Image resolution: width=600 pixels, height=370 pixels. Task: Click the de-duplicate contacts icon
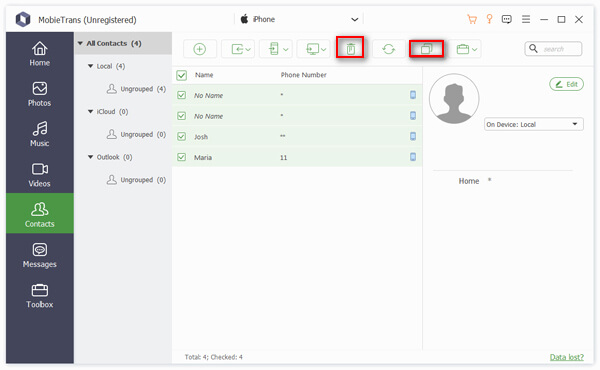tap(426, 49)
